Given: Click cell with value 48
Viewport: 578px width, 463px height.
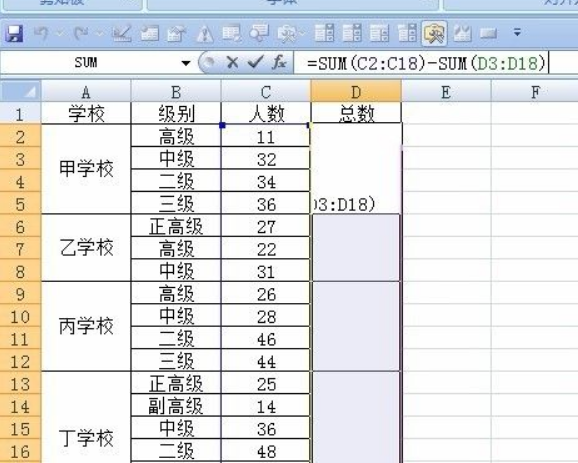Looking at the screenshot, I should pyautogui.click(x=266, y=451).
